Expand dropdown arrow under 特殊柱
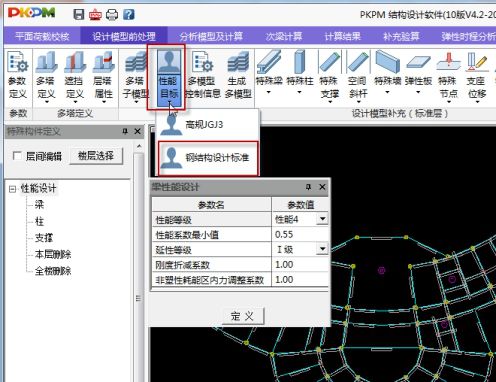Image resolution: width=496 pixels, height=382 pixels. [x=299, y=92]
